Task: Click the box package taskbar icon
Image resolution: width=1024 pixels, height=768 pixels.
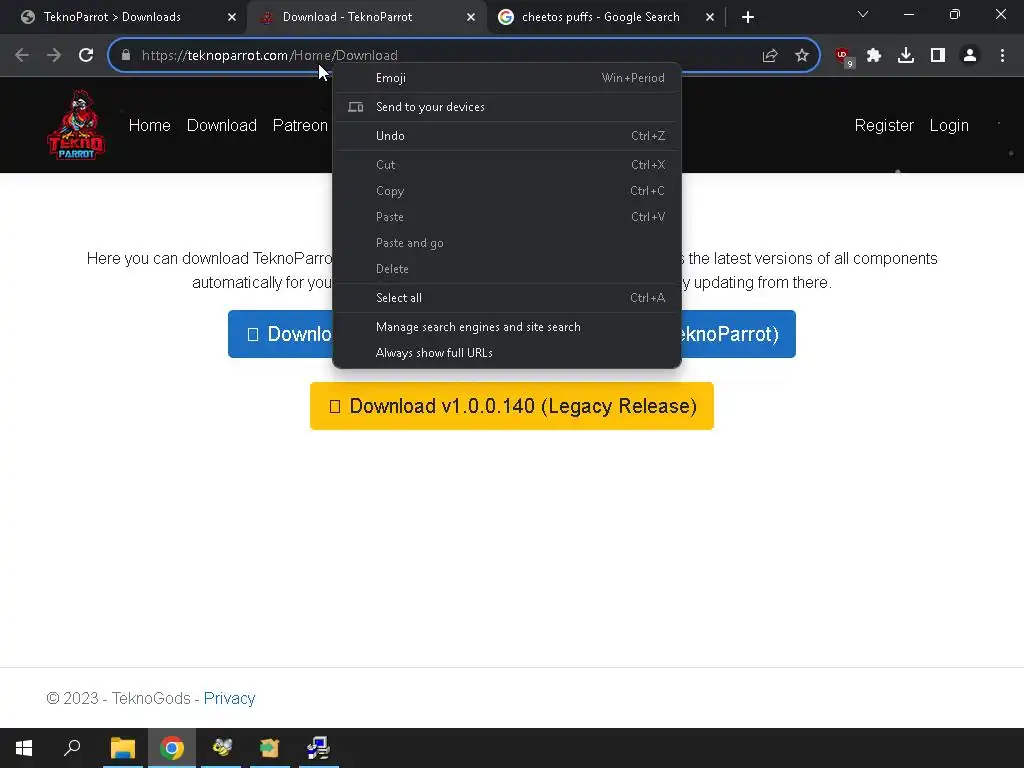Action: click(x=269, y=748)
